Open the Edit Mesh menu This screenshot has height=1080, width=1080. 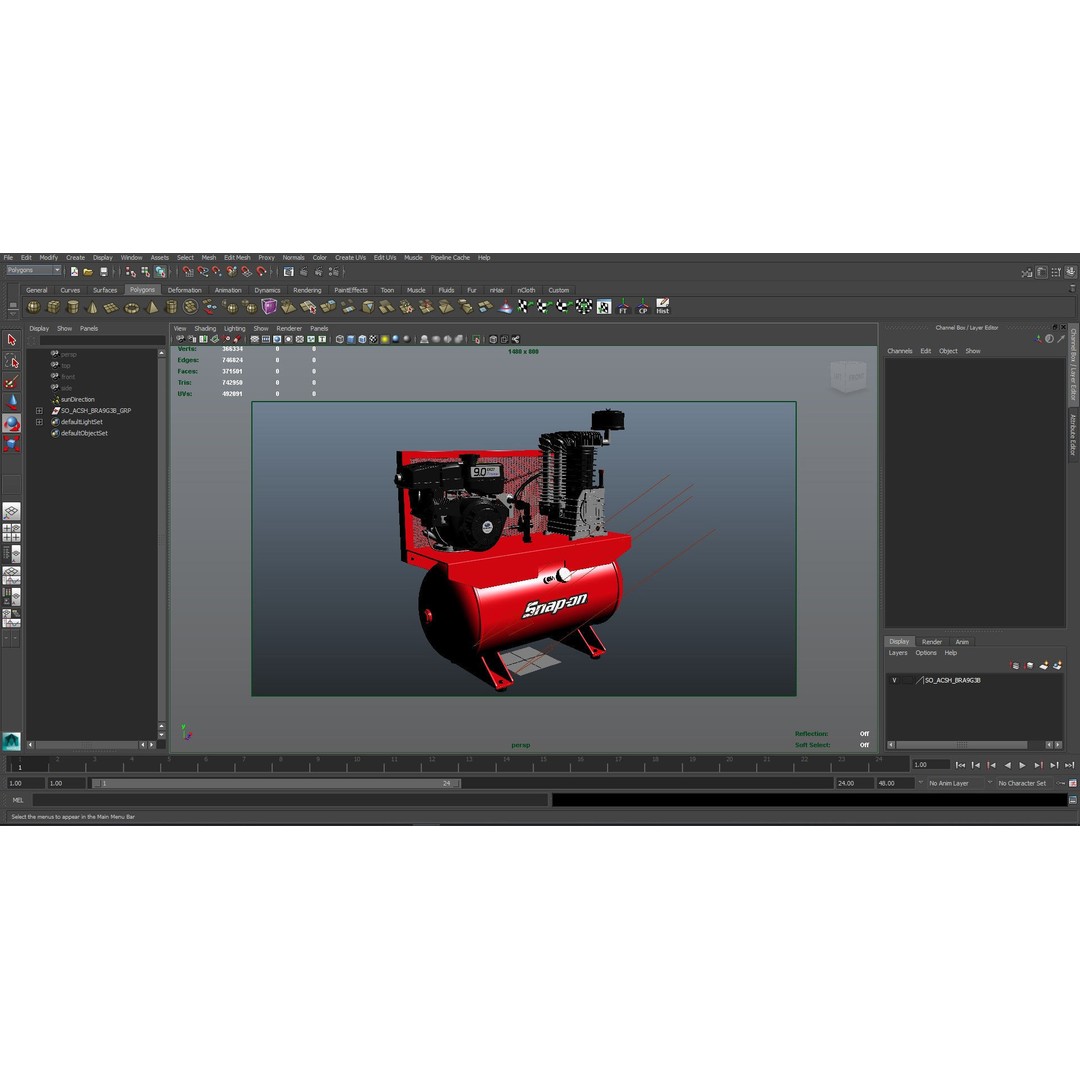tap(237, 258)
